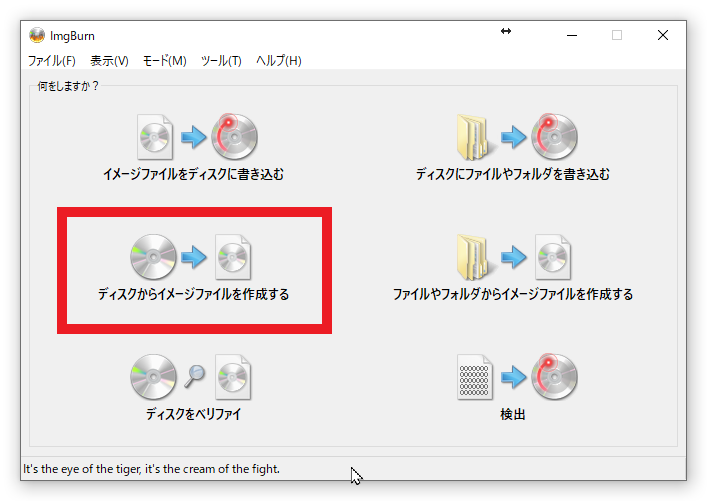Screen dimensions: 707x501
Task: Choose ファイルやフォルダからイメージファイルを作成する label
Action: (x=513, y=294)
